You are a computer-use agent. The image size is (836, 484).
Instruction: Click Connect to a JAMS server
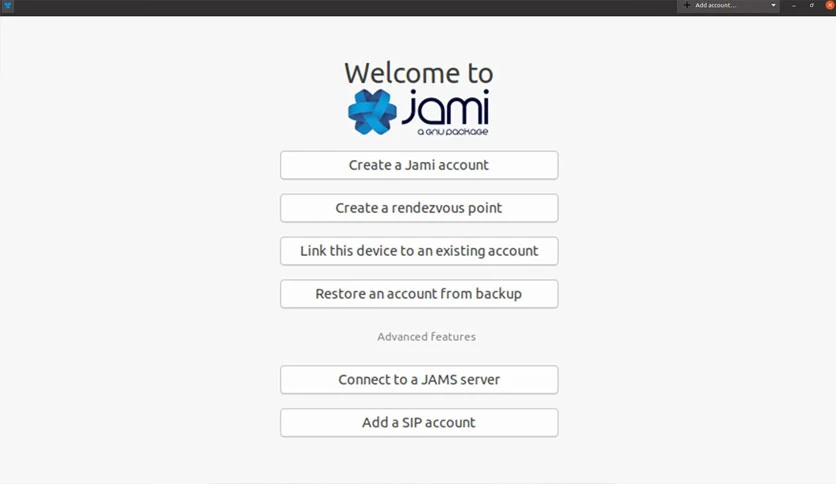tap(419, 380)
